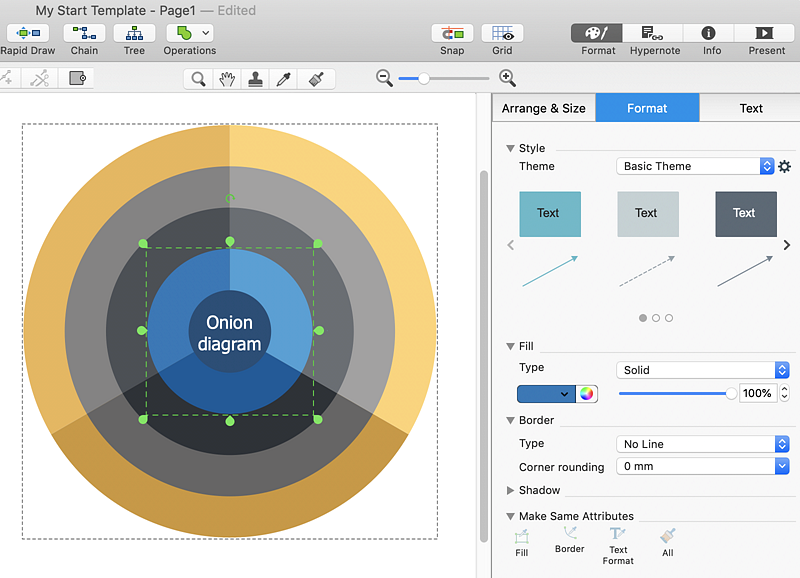Image resolution: width=800 pixels, height=578 pixels.
Task: Open the Basic Theme dropdown
Action: click(695, 166)
